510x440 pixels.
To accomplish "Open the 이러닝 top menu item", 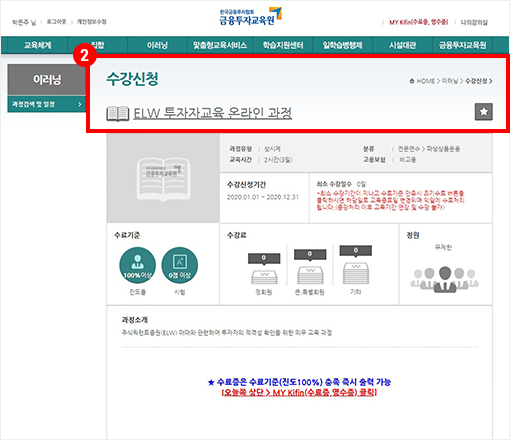I will (x=157, y=45).
